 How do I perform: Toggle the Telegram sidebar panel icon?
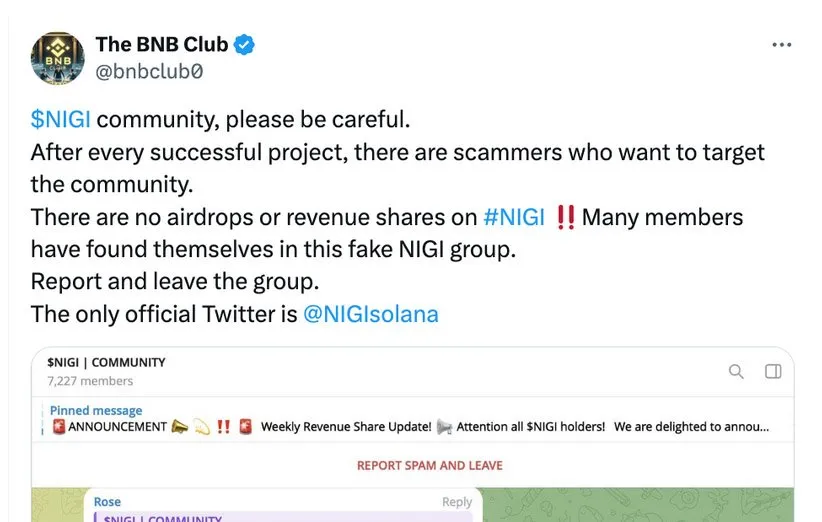point(773,372)
